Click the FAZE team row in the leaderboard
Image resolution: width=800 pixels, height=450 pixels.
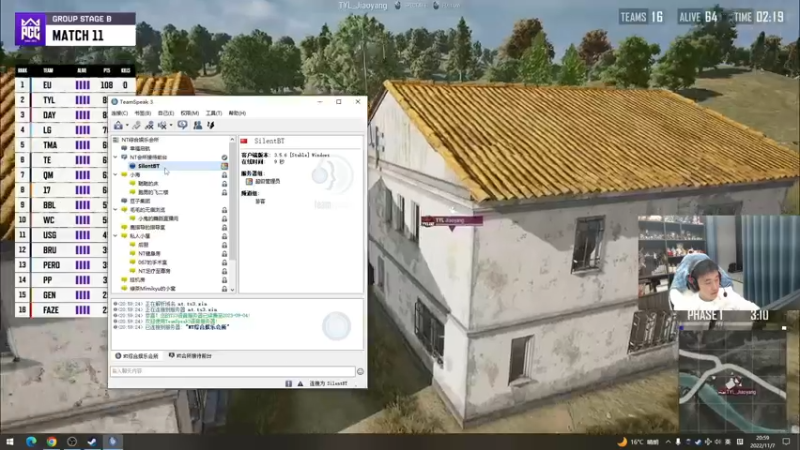(x=76, y=310)
